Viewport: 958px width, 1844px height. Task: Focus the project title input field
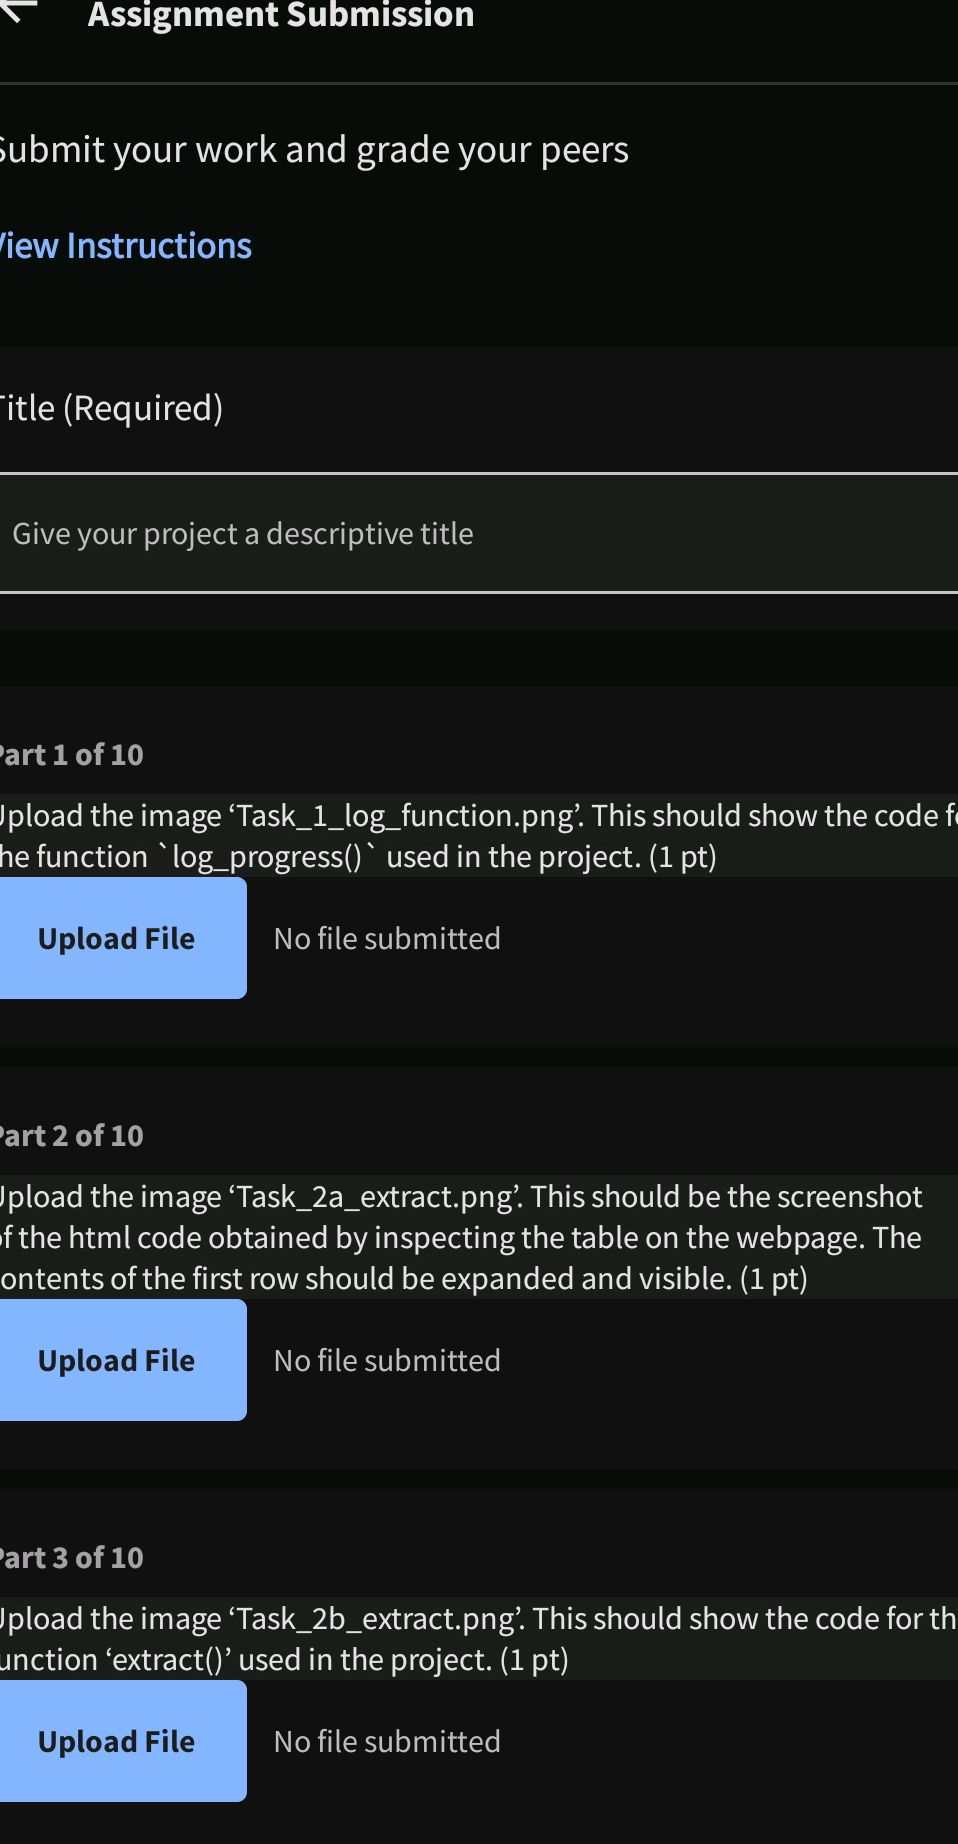click(x=479, y=534)
